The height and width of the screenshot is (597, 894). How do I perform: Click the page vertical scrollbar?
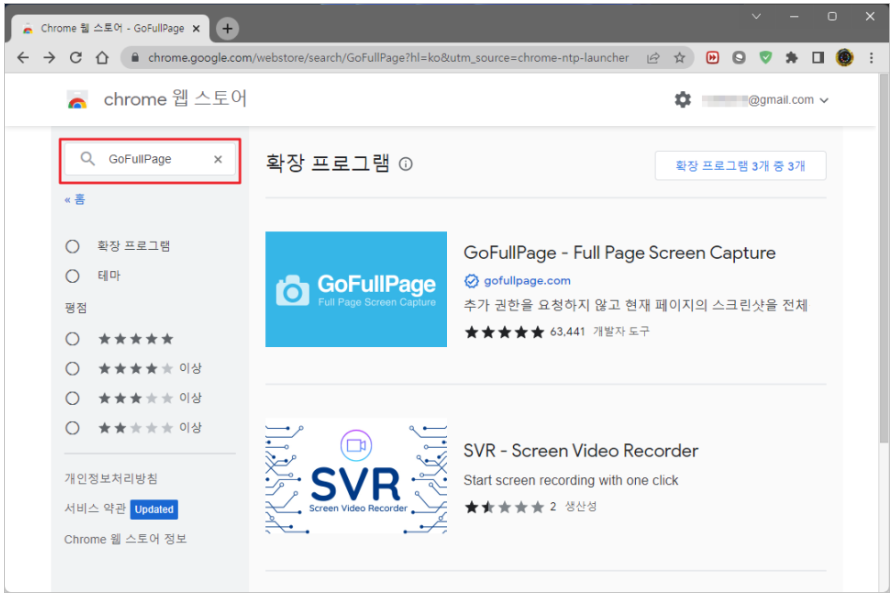[x=884, y=257]
